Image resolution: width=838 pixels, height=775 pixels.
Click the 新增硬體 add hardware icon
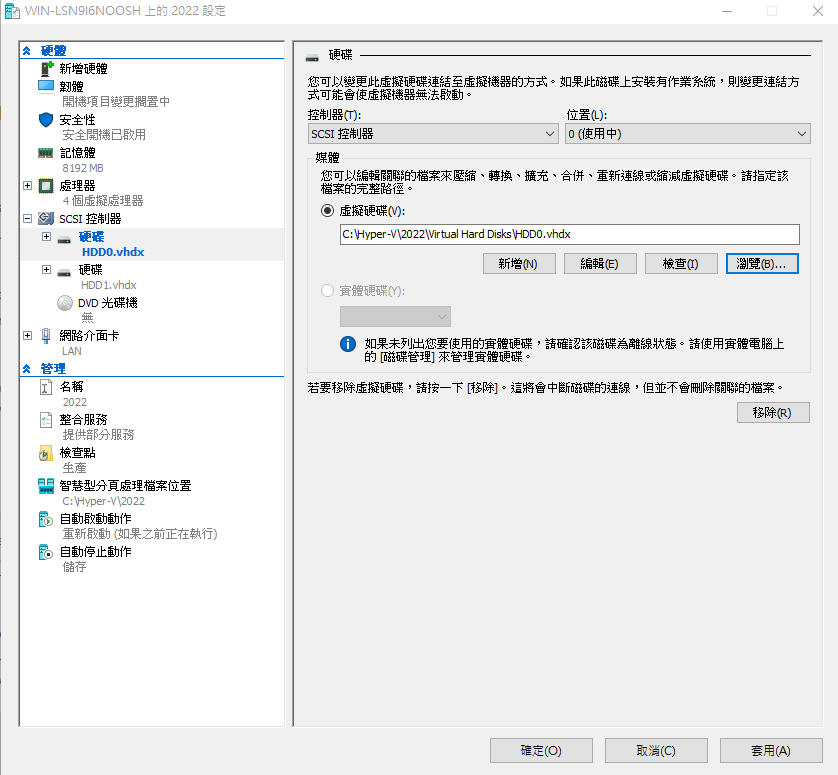[x=47, y=68]
